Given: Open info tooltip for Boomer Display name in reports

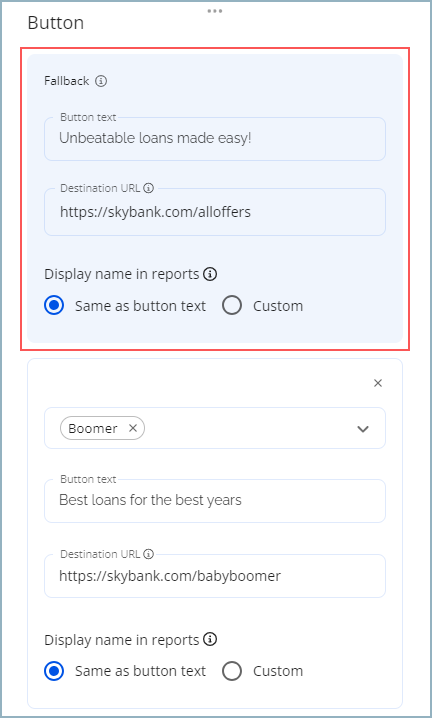Looking at the screenshot, I should [210, 639].
